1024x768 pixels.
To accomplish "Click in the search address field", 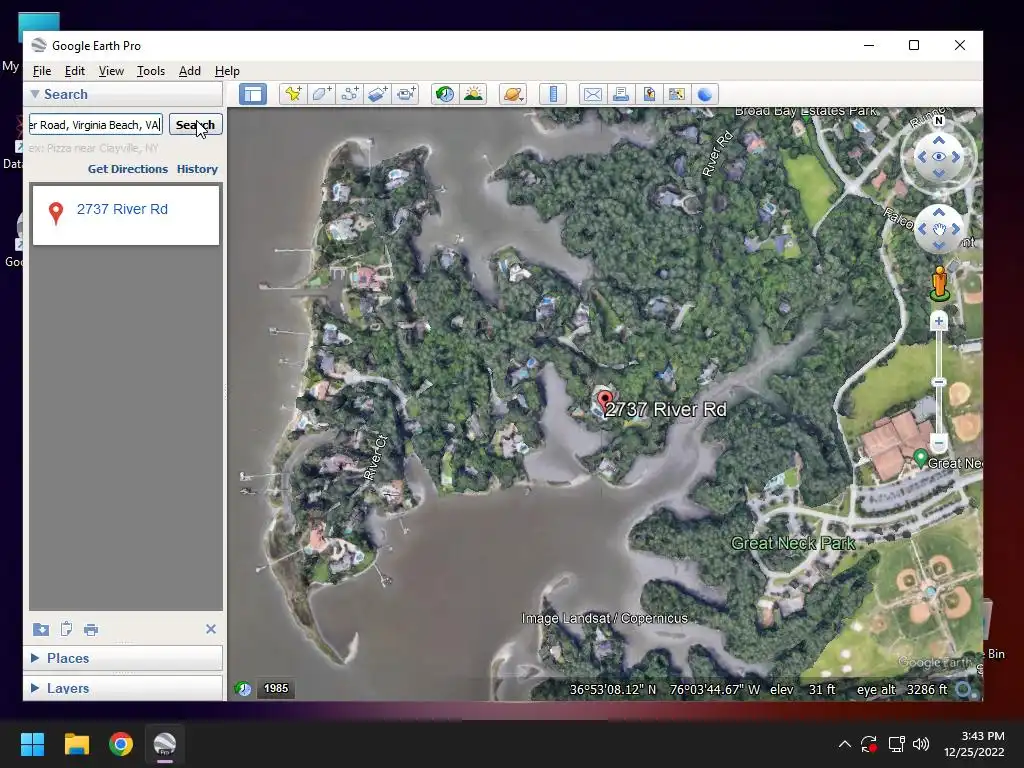I will point(96,125).
